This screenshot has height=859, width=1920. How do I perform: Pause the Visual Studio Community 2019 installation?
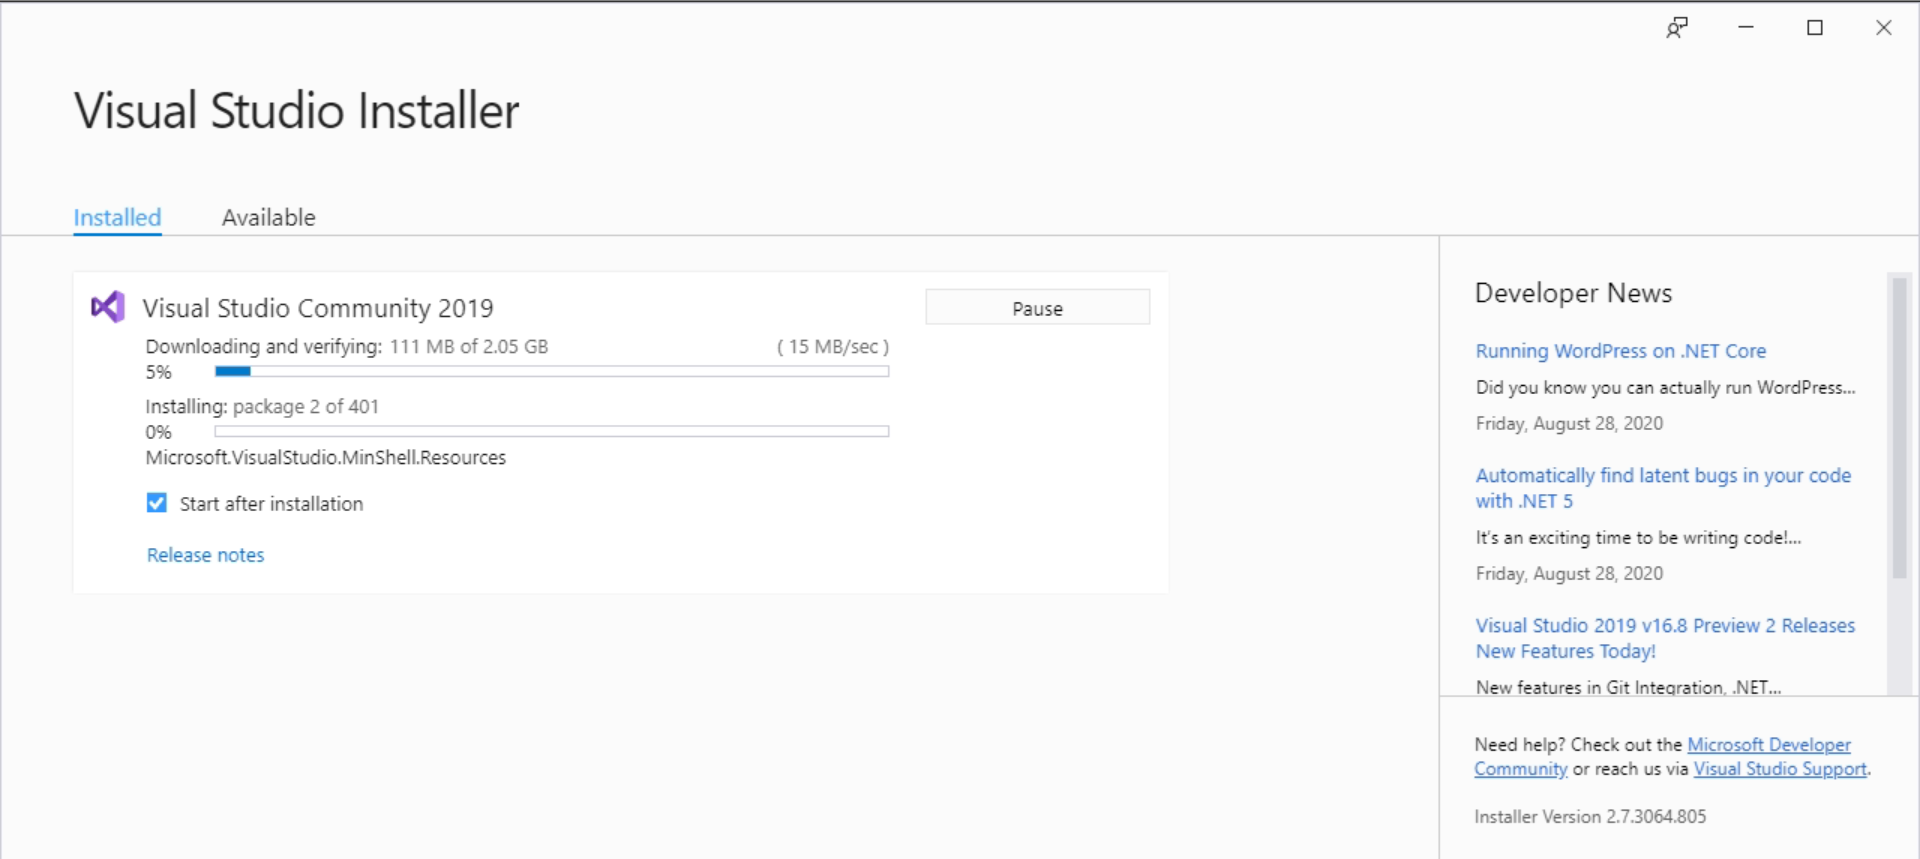pyautogui.click(x=1037, y=308)
